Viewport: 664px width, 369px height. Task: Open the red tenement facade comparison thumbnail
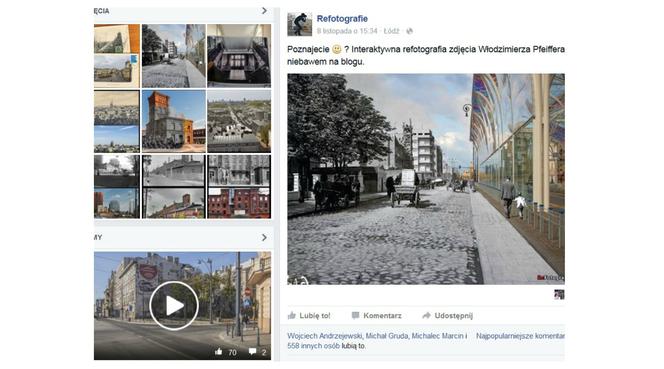click(239, 186)
